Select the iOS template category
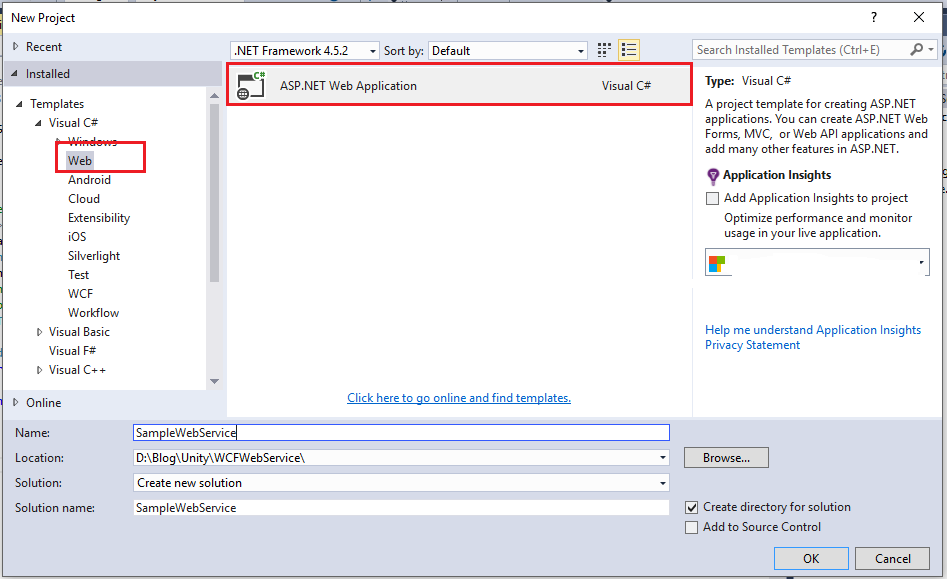Screen dimensions: 947x579 [x=77, y=237]
